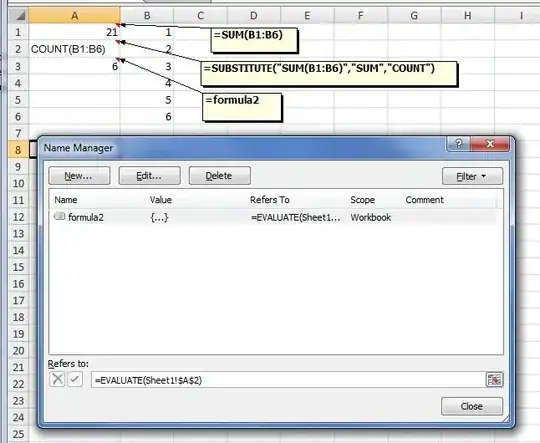Click the =SUBSTITUTE comment box
Viewport: 540px width, 443px height.
click(329, 73)
